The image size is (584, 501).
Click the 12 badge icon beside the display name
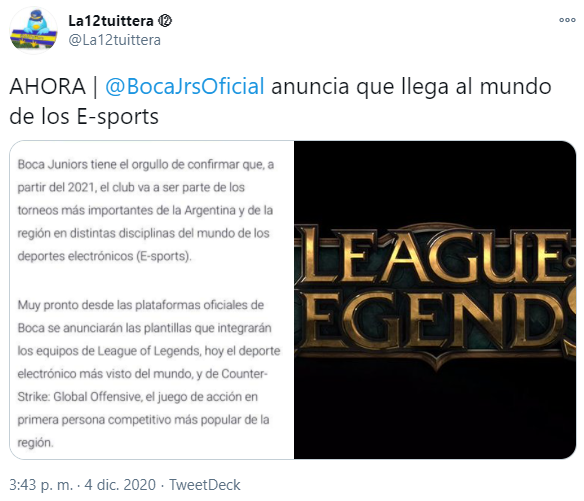165,21
